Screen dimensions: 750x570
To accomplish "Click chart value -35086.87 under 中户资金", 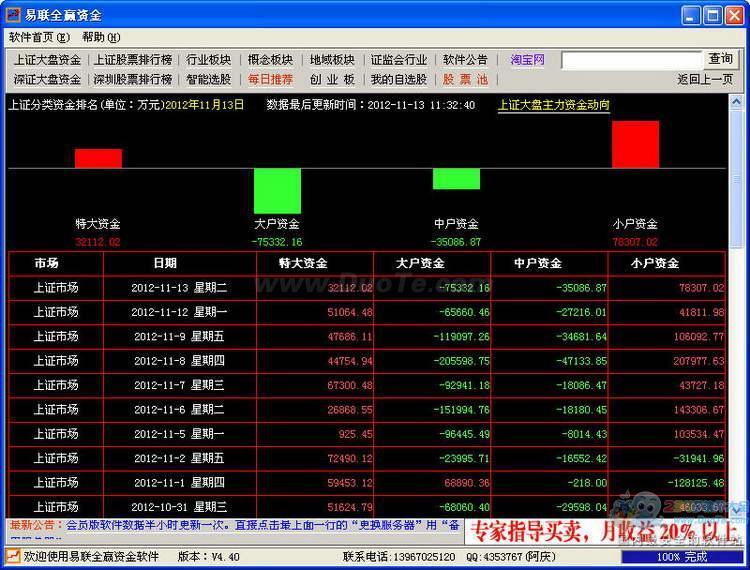I will pyautogui.click(x=456, y=242).
